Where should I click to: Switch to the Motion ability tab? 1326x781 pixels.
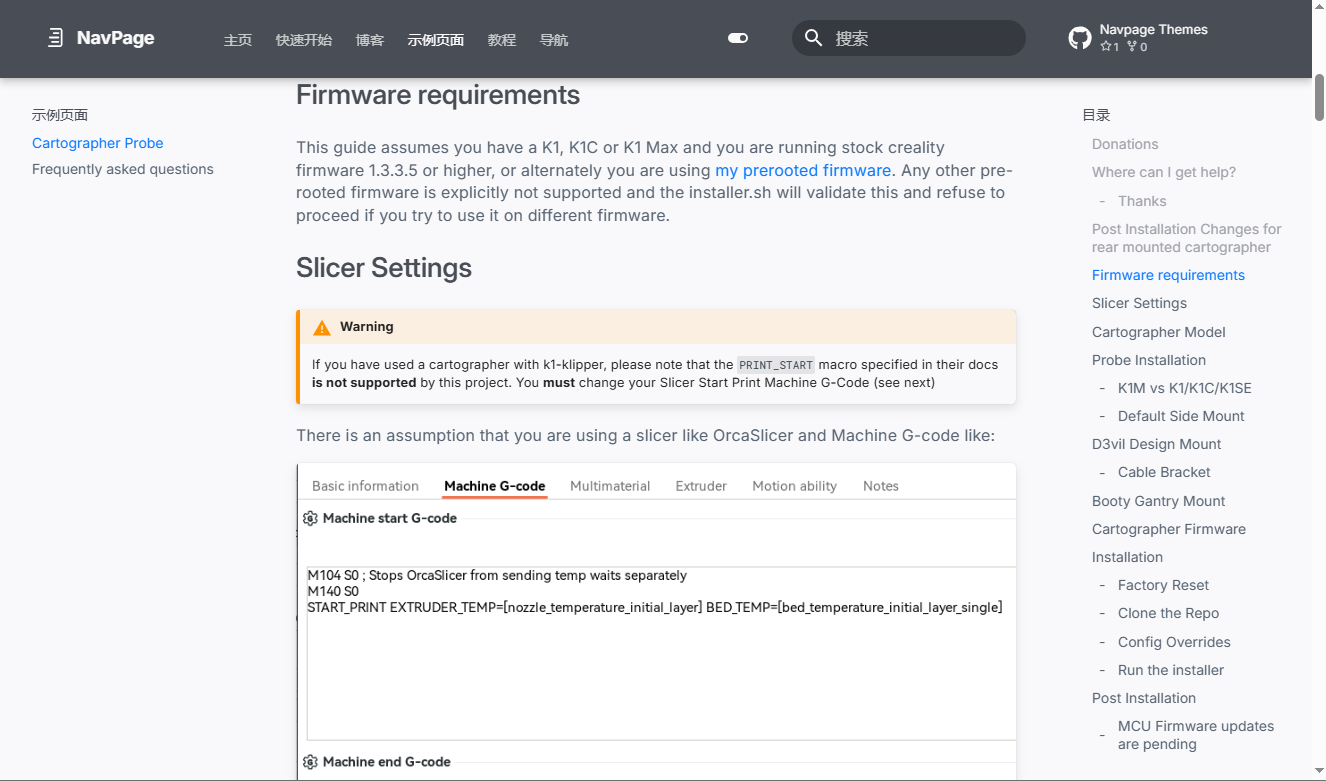pos(795,486)
